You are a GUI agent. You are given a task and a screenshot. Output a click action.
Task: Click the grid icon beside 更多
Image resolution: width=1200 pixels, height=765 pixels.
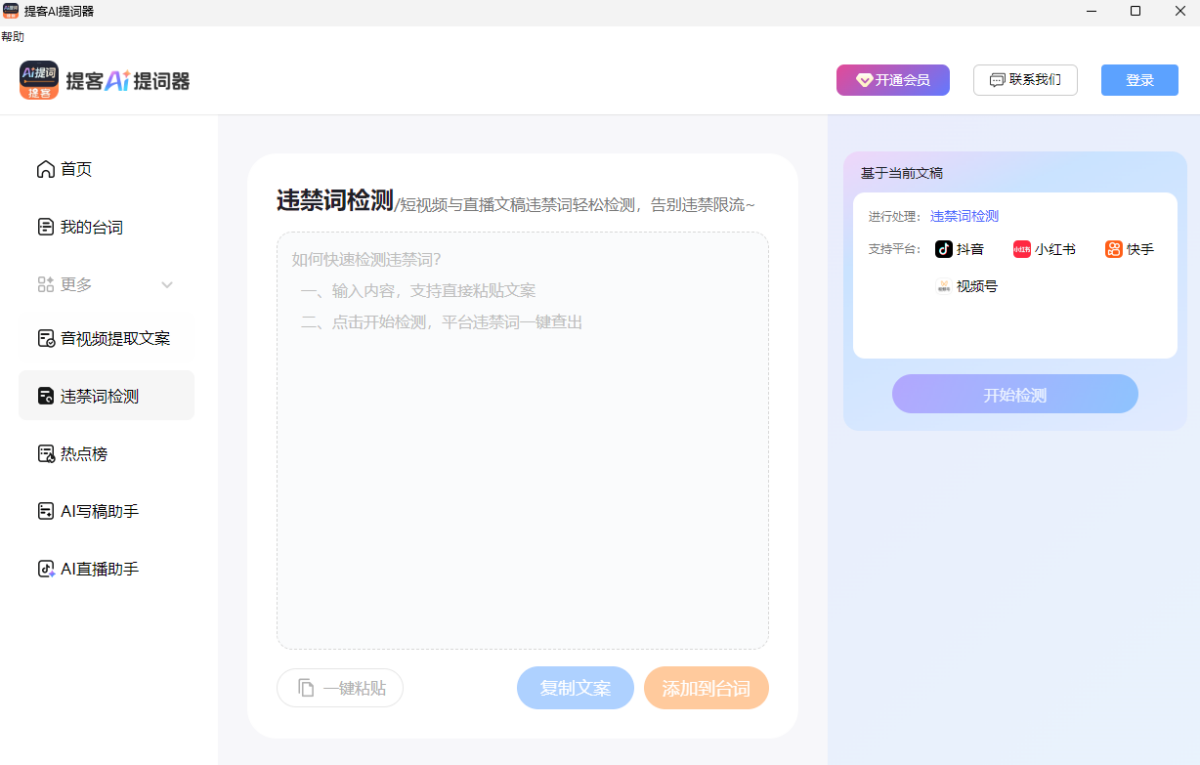(x=45, y=284)
